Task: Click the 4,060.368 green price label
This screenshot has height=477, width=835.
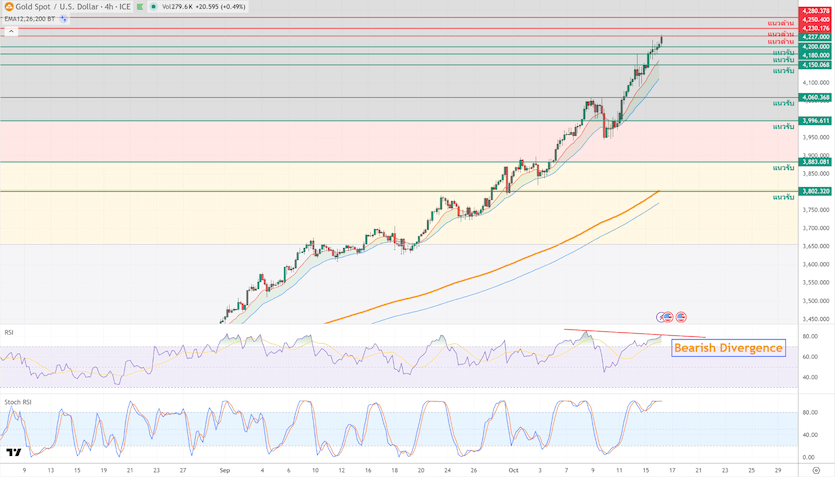Action: pos(815,97)
